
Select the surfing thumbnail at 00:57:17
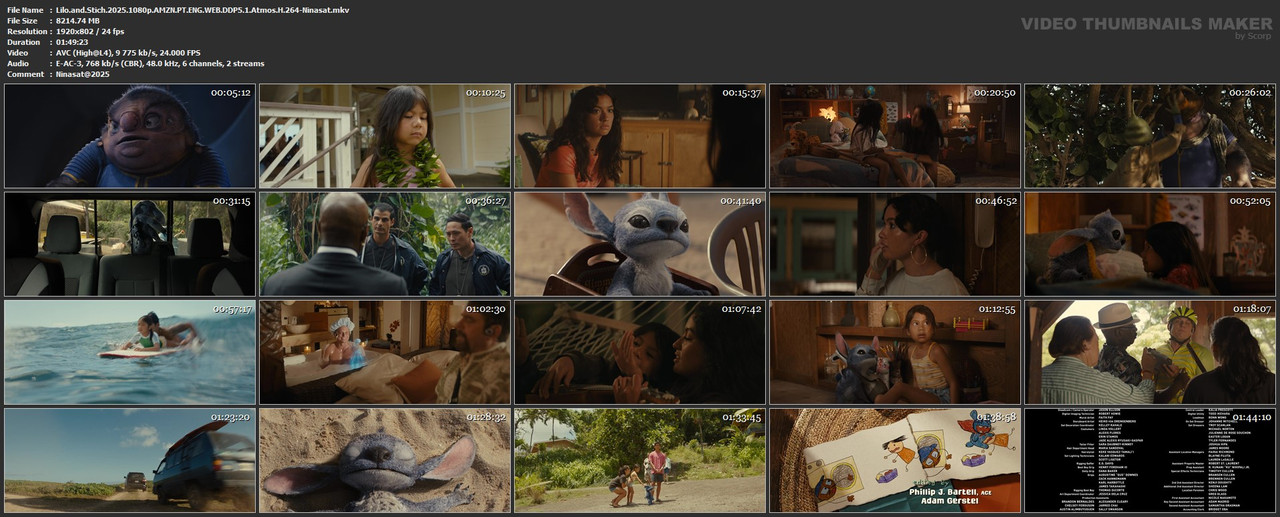coord(130,352)
